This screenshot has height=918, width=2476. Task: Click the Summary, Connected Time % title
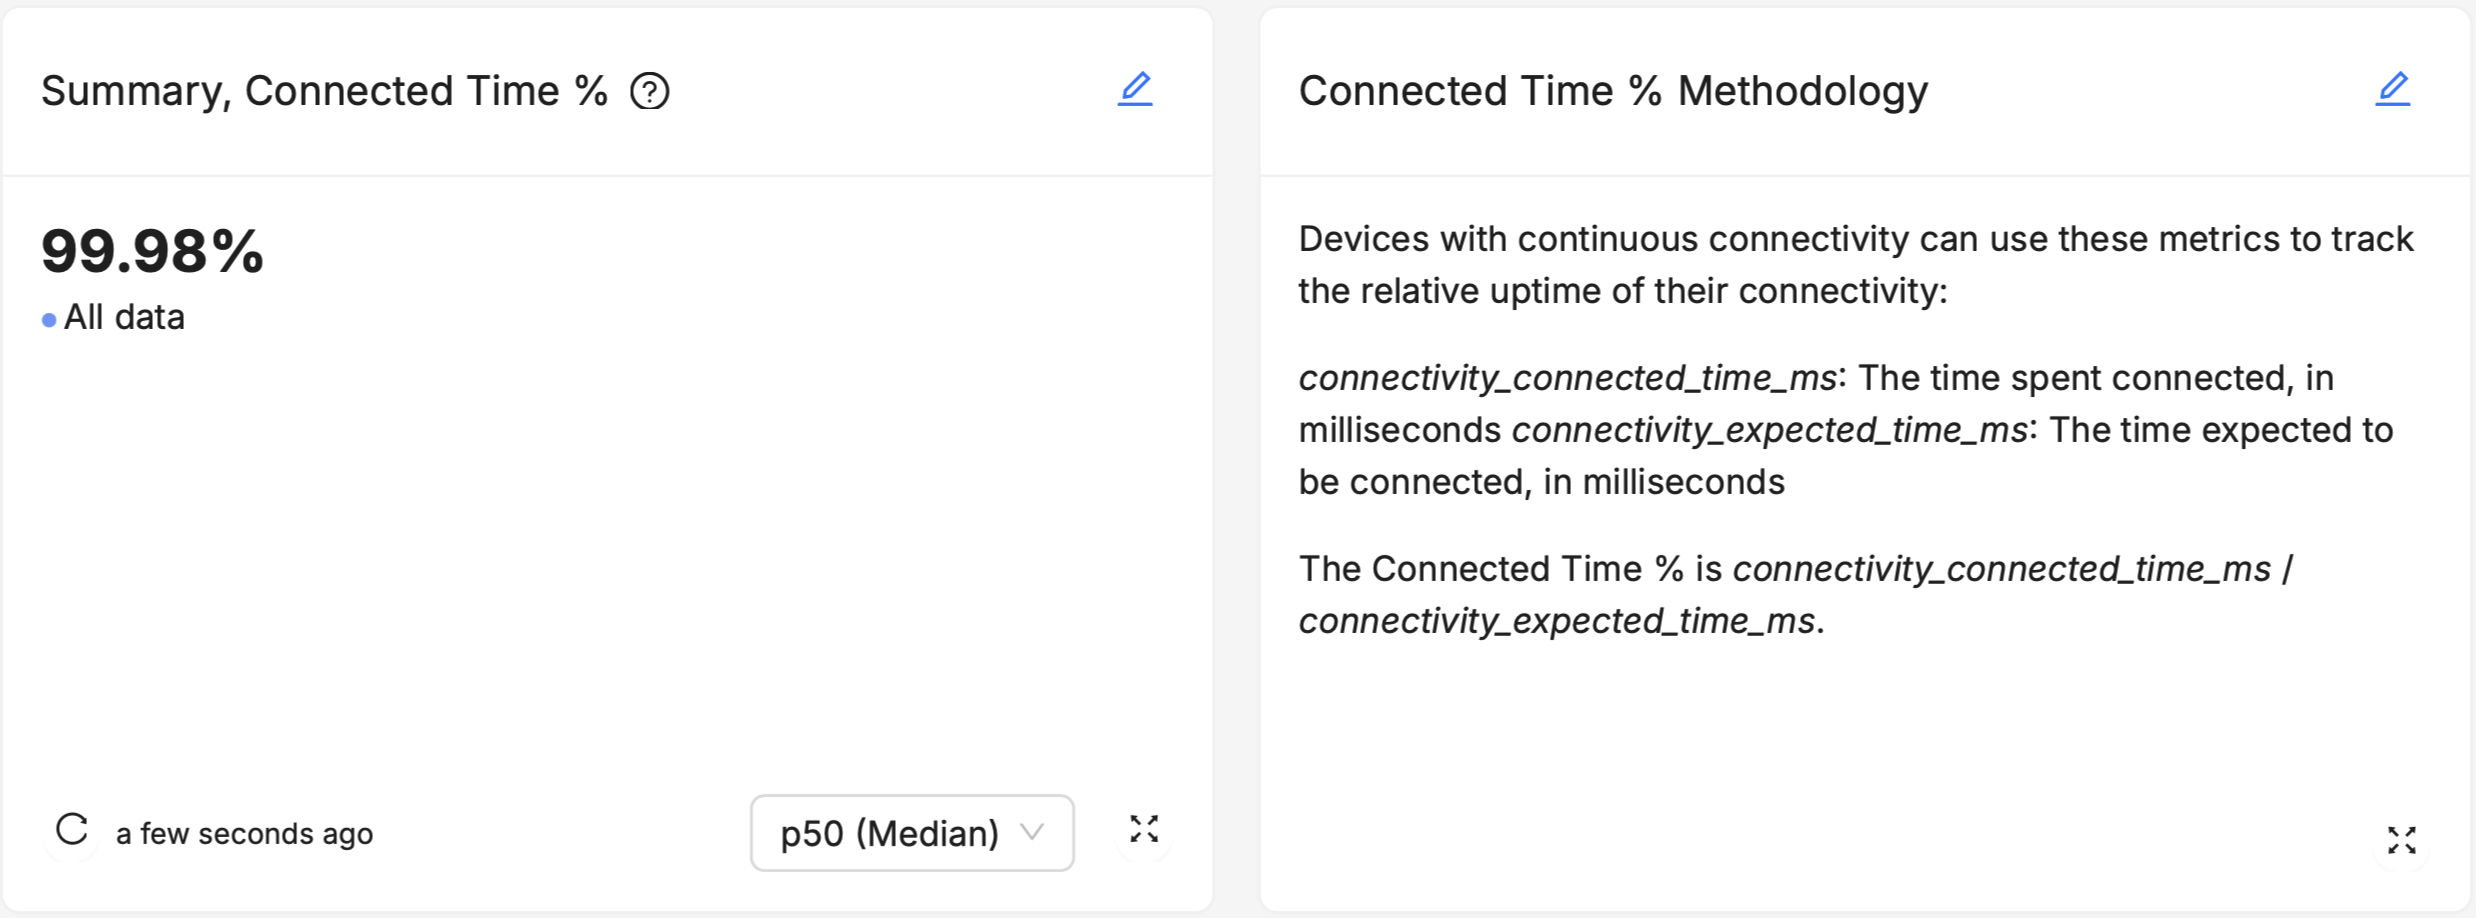point(324,92)
